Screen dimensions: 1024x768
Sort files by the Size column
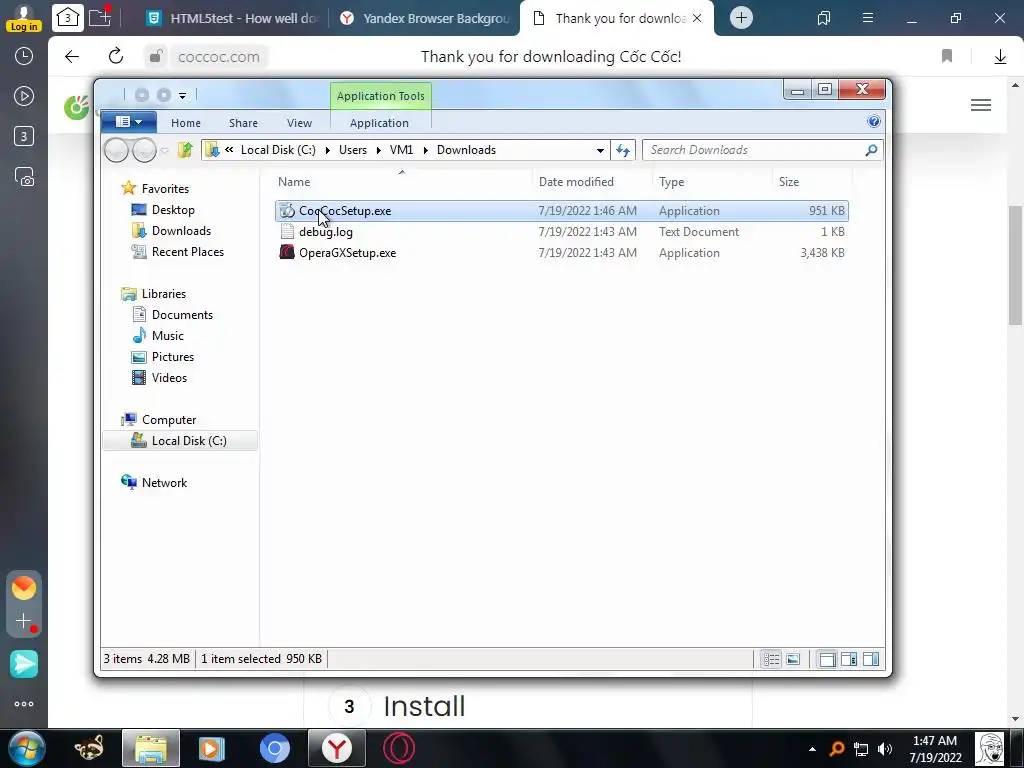(x=812, y=182)
